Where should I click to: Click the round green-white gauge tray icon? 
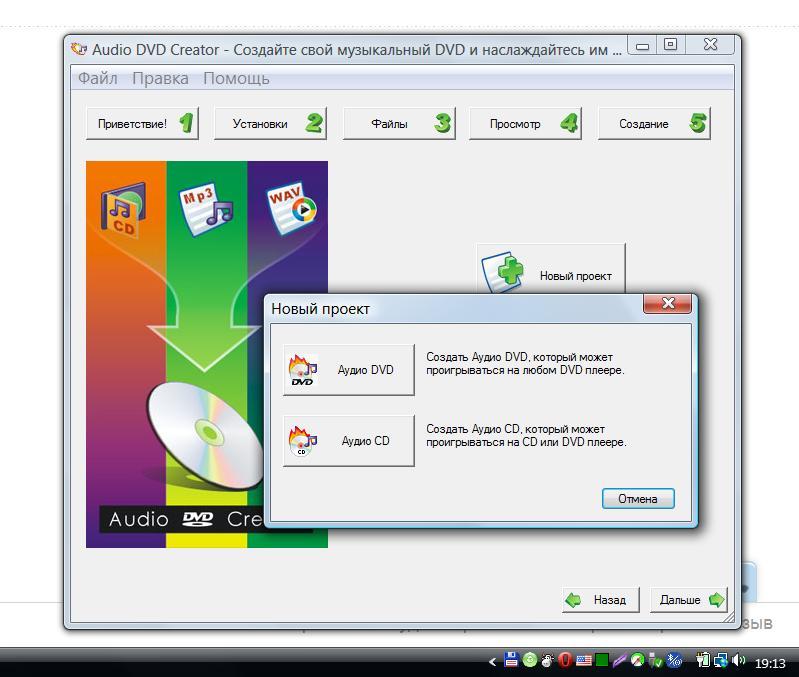coord(637,661)
